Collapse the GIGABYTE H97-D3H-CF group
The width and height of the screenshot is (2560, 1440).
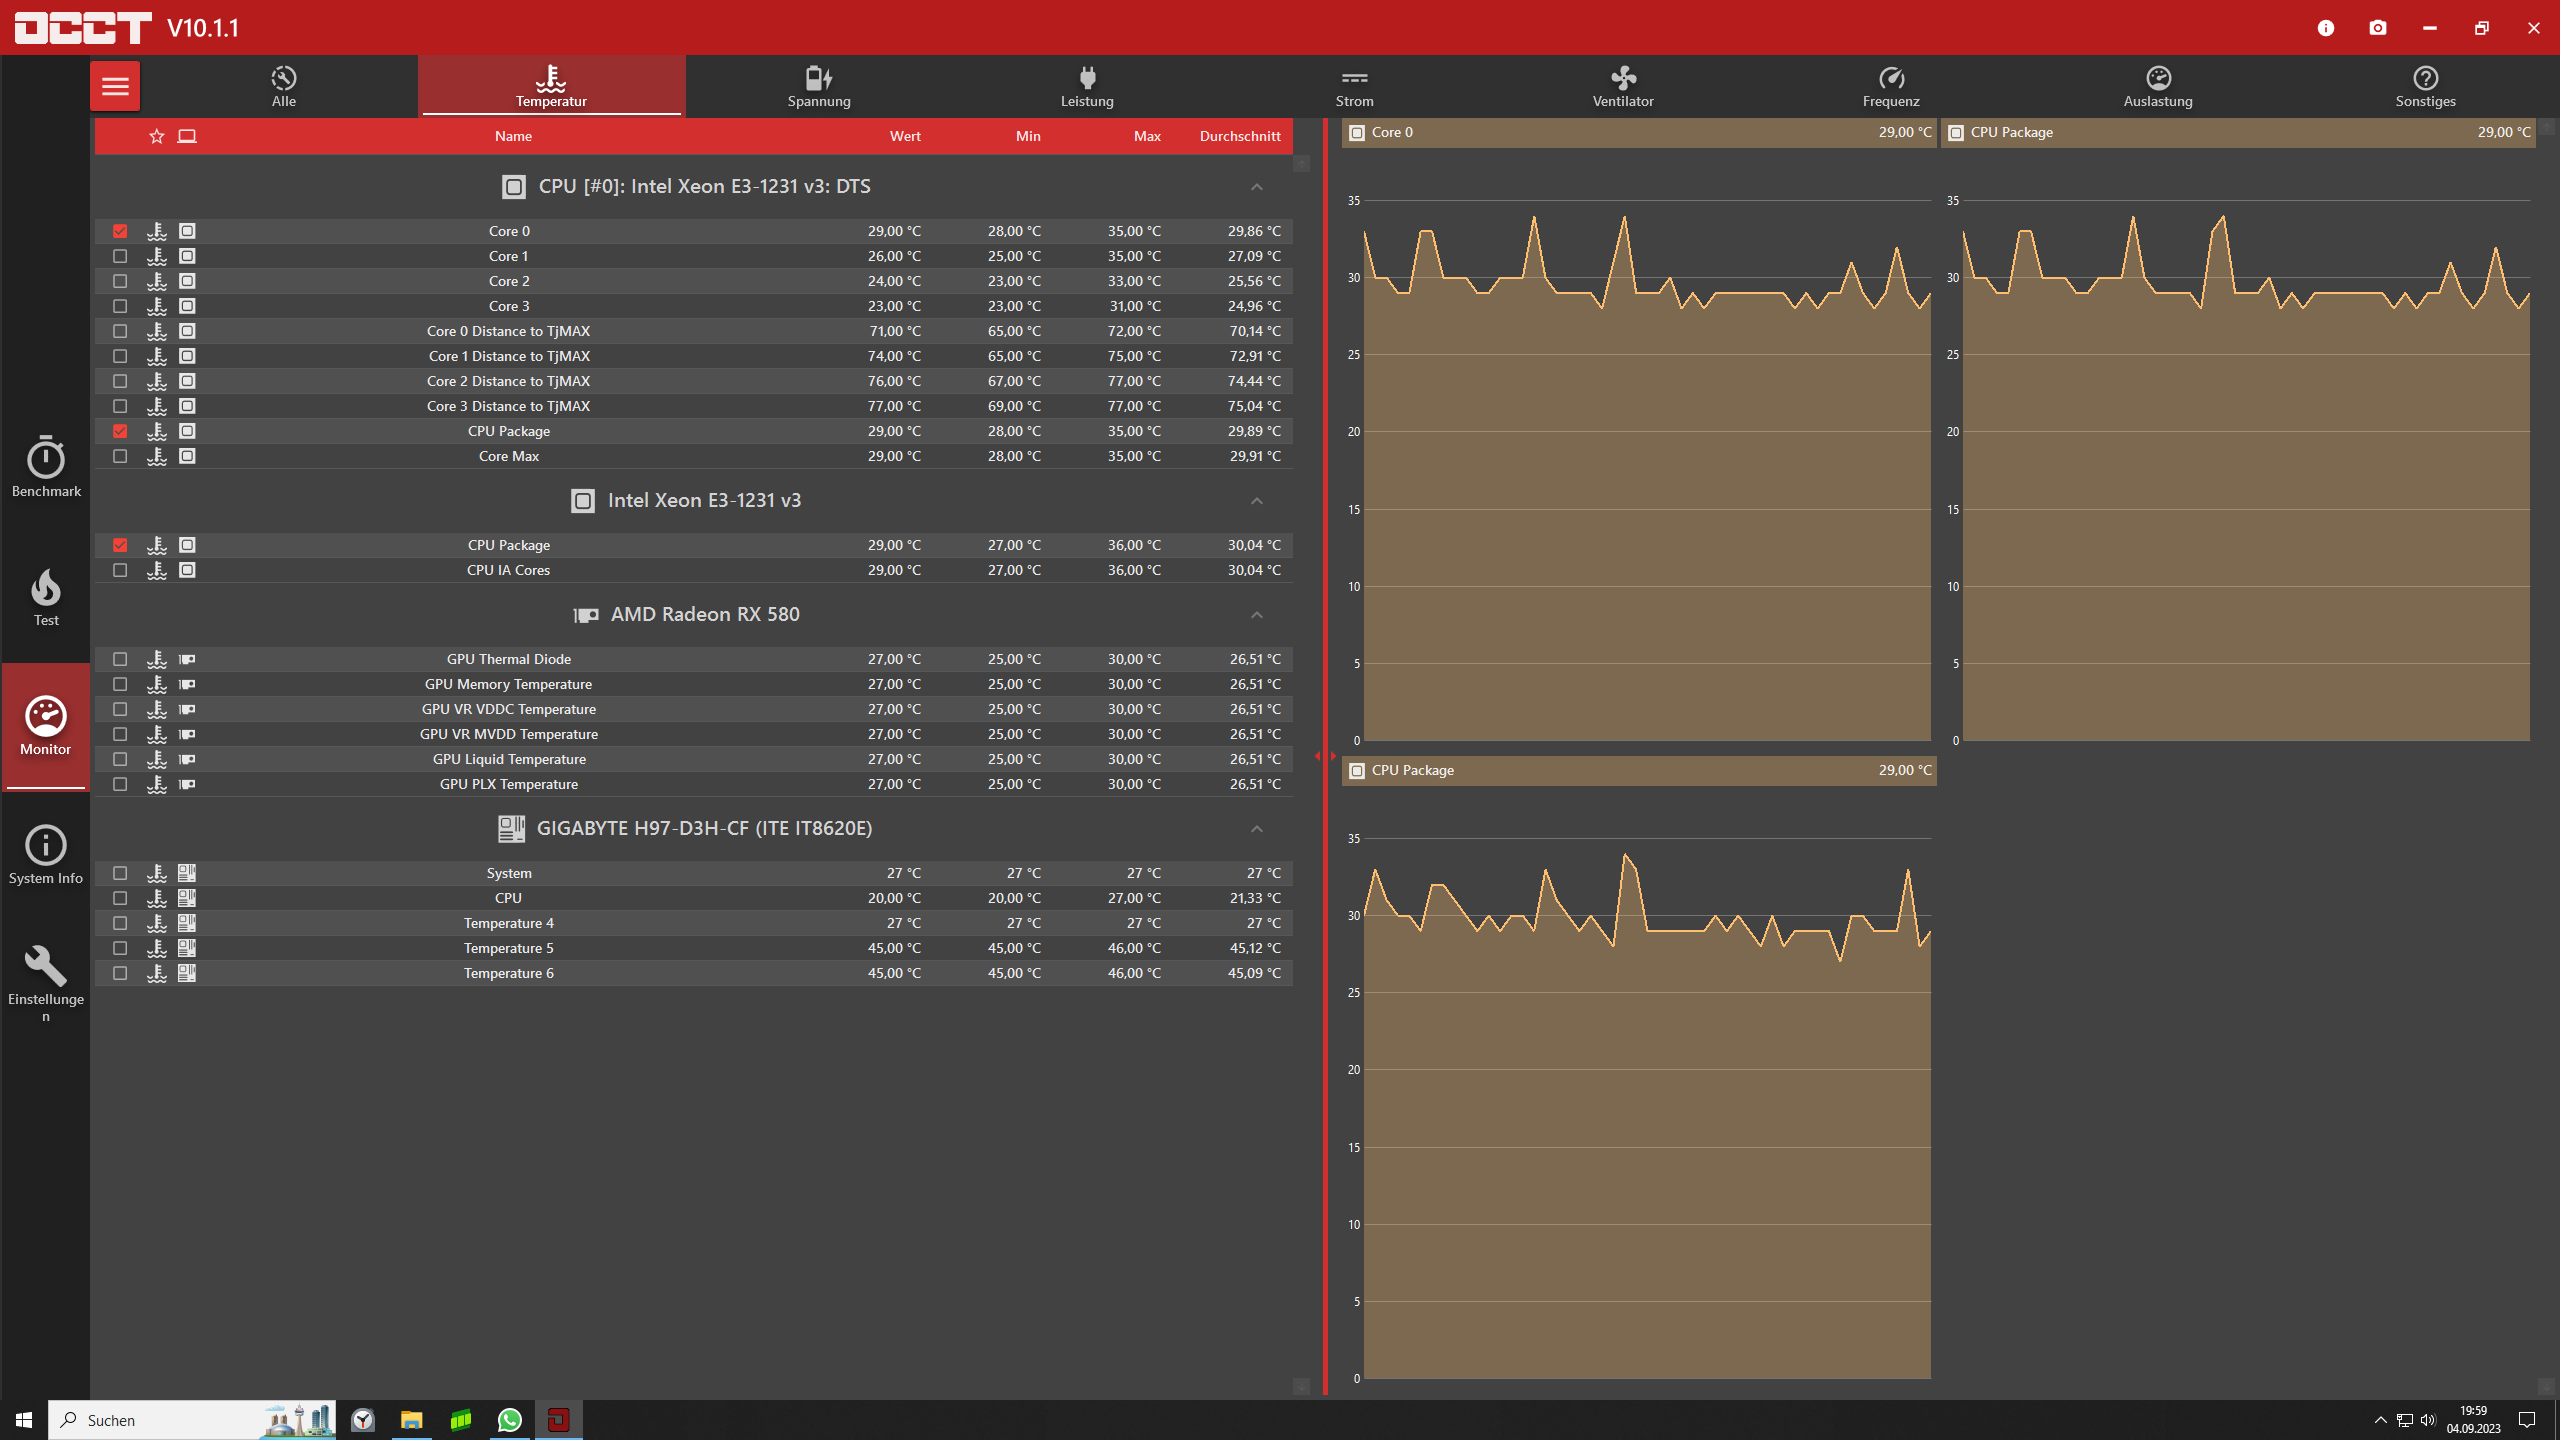pos(1257,829)
